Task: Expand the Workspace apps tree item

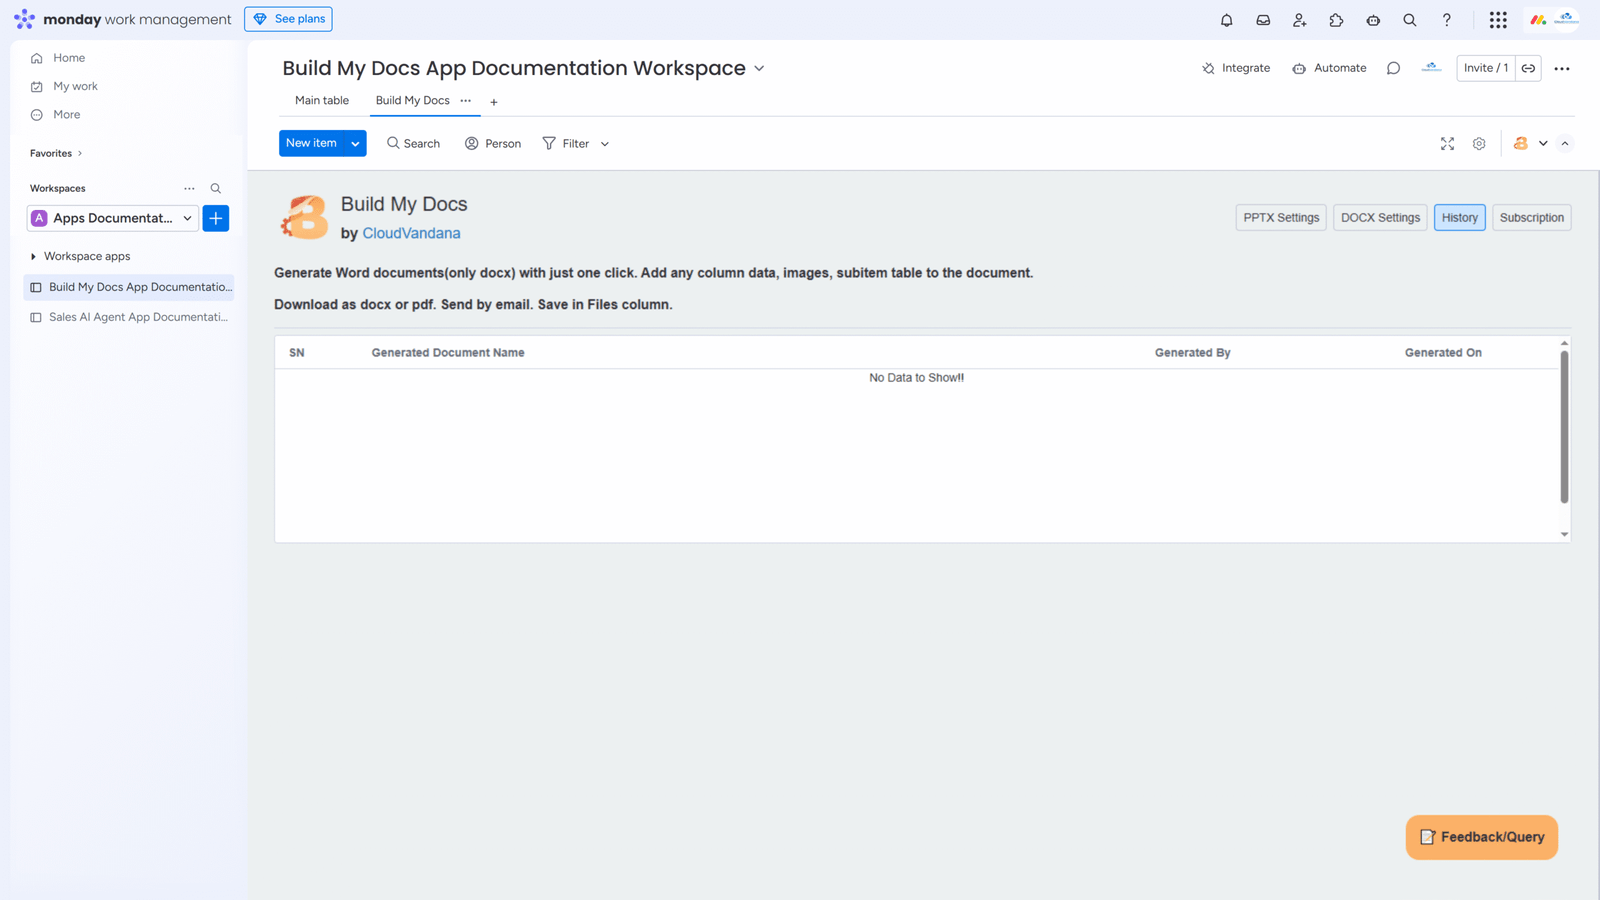Action: (x=33, y=257)
